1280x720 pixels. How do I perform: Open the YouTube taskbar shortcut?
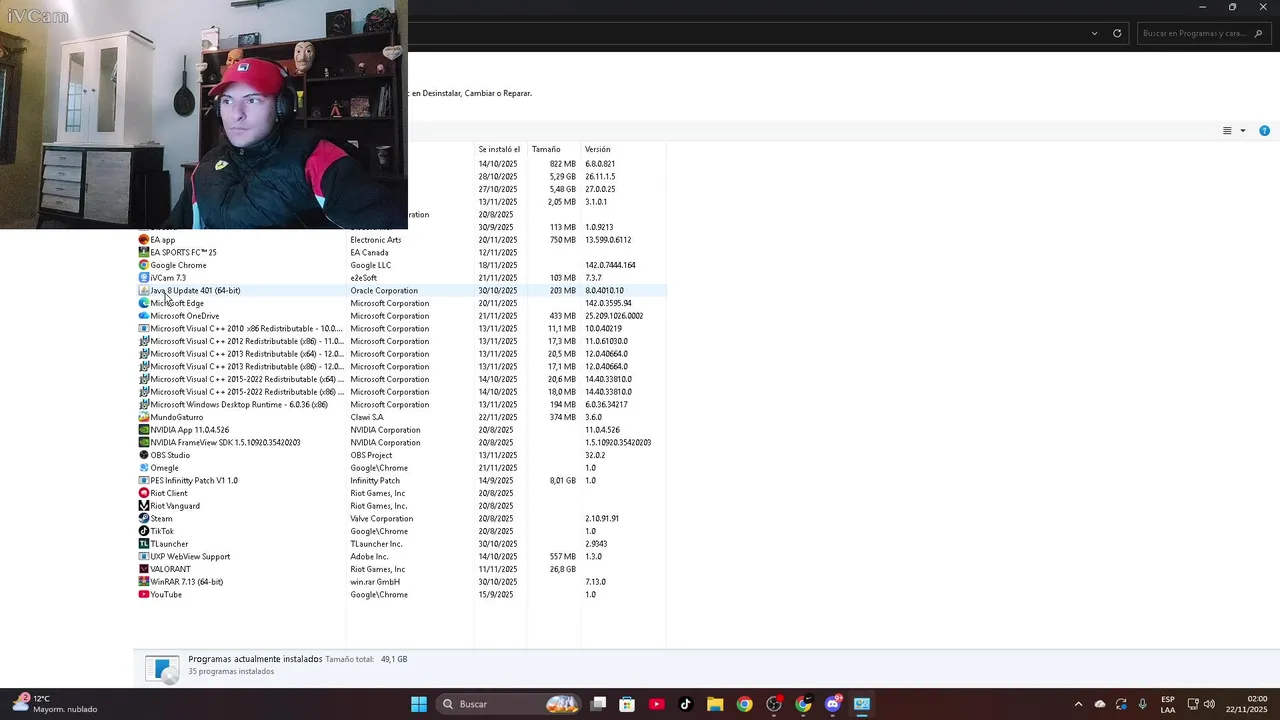(656, 704)
